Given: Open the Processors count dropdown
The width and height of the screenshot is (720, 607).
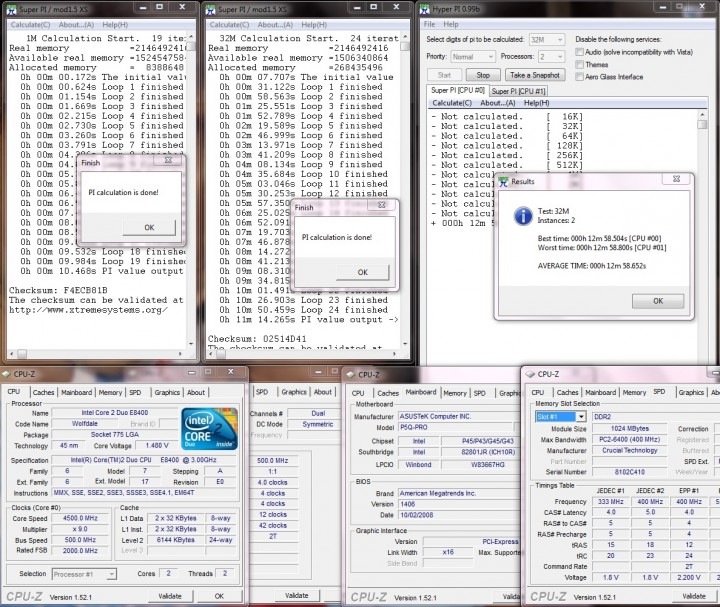Looking at the screenshot, I should [551, 57].
